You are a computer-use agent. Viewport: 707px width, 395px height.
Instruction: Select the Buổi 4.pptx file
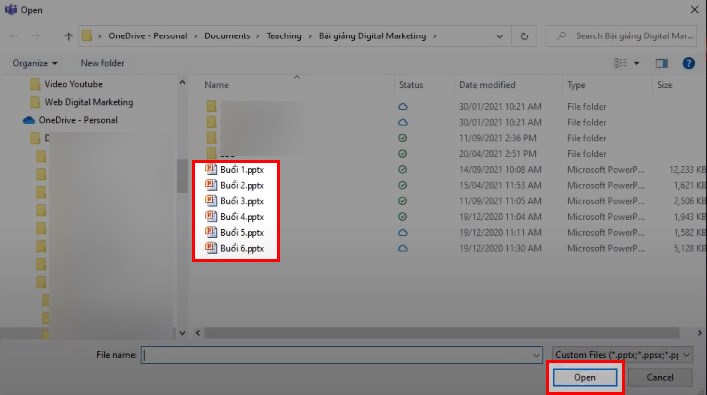click(234, 217)
